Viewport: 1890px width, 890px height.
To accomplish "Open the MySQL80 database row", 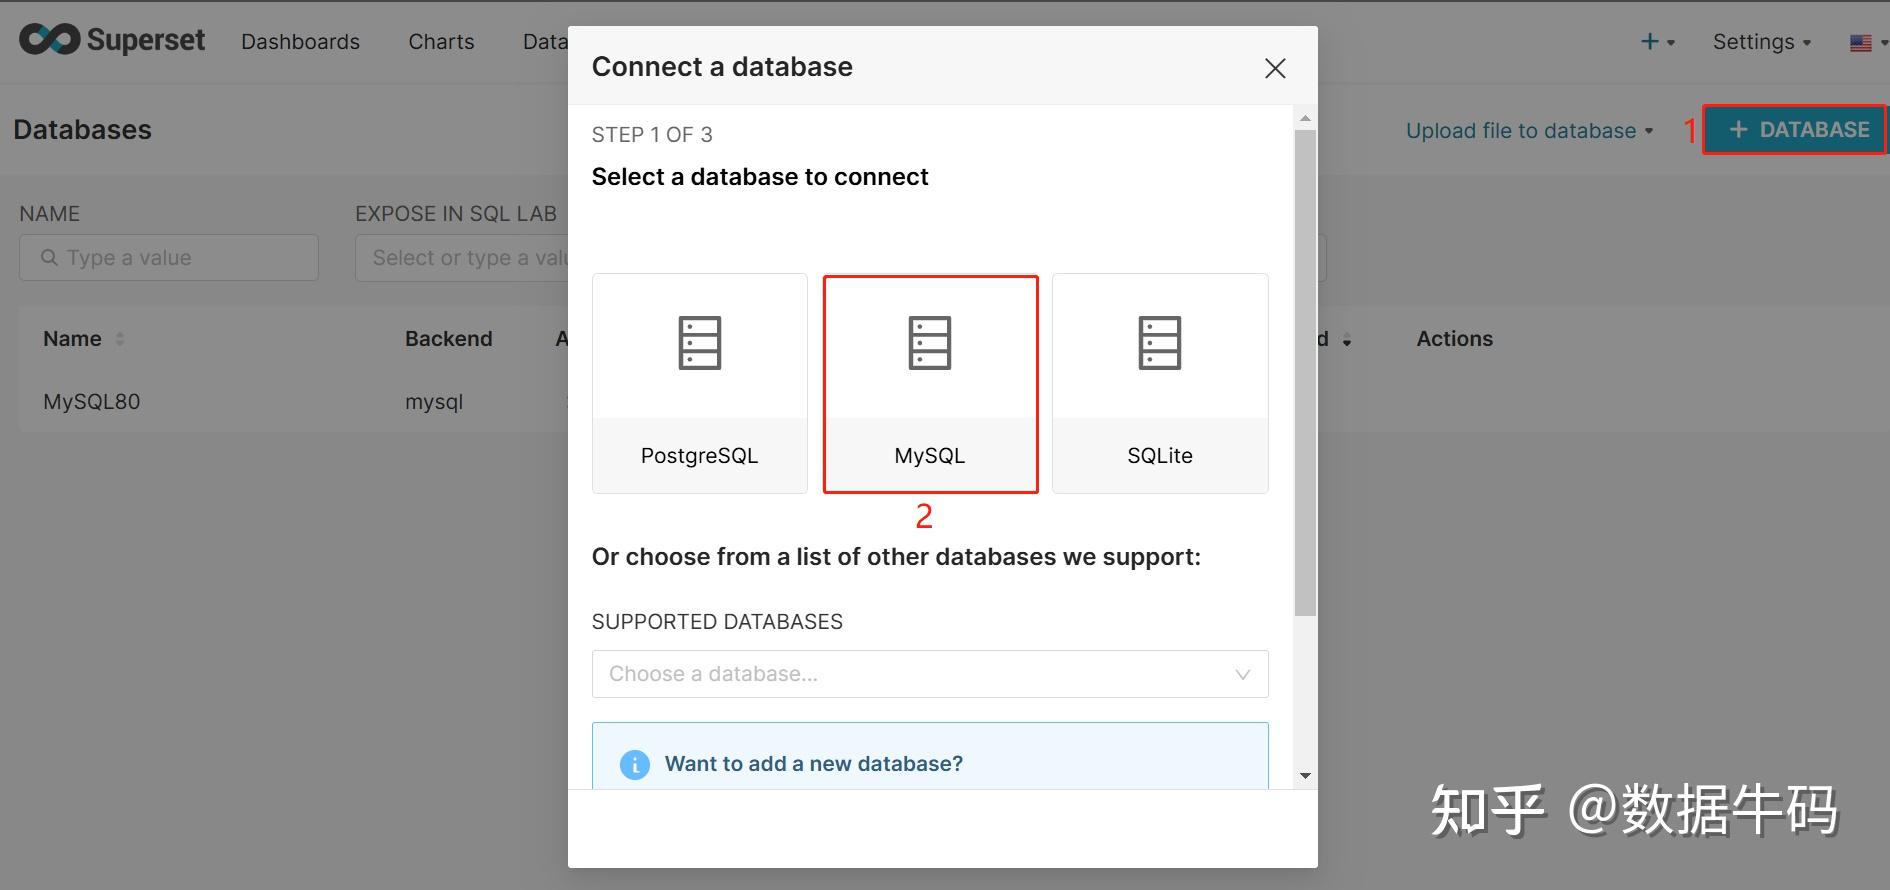I will pos(92,402).
